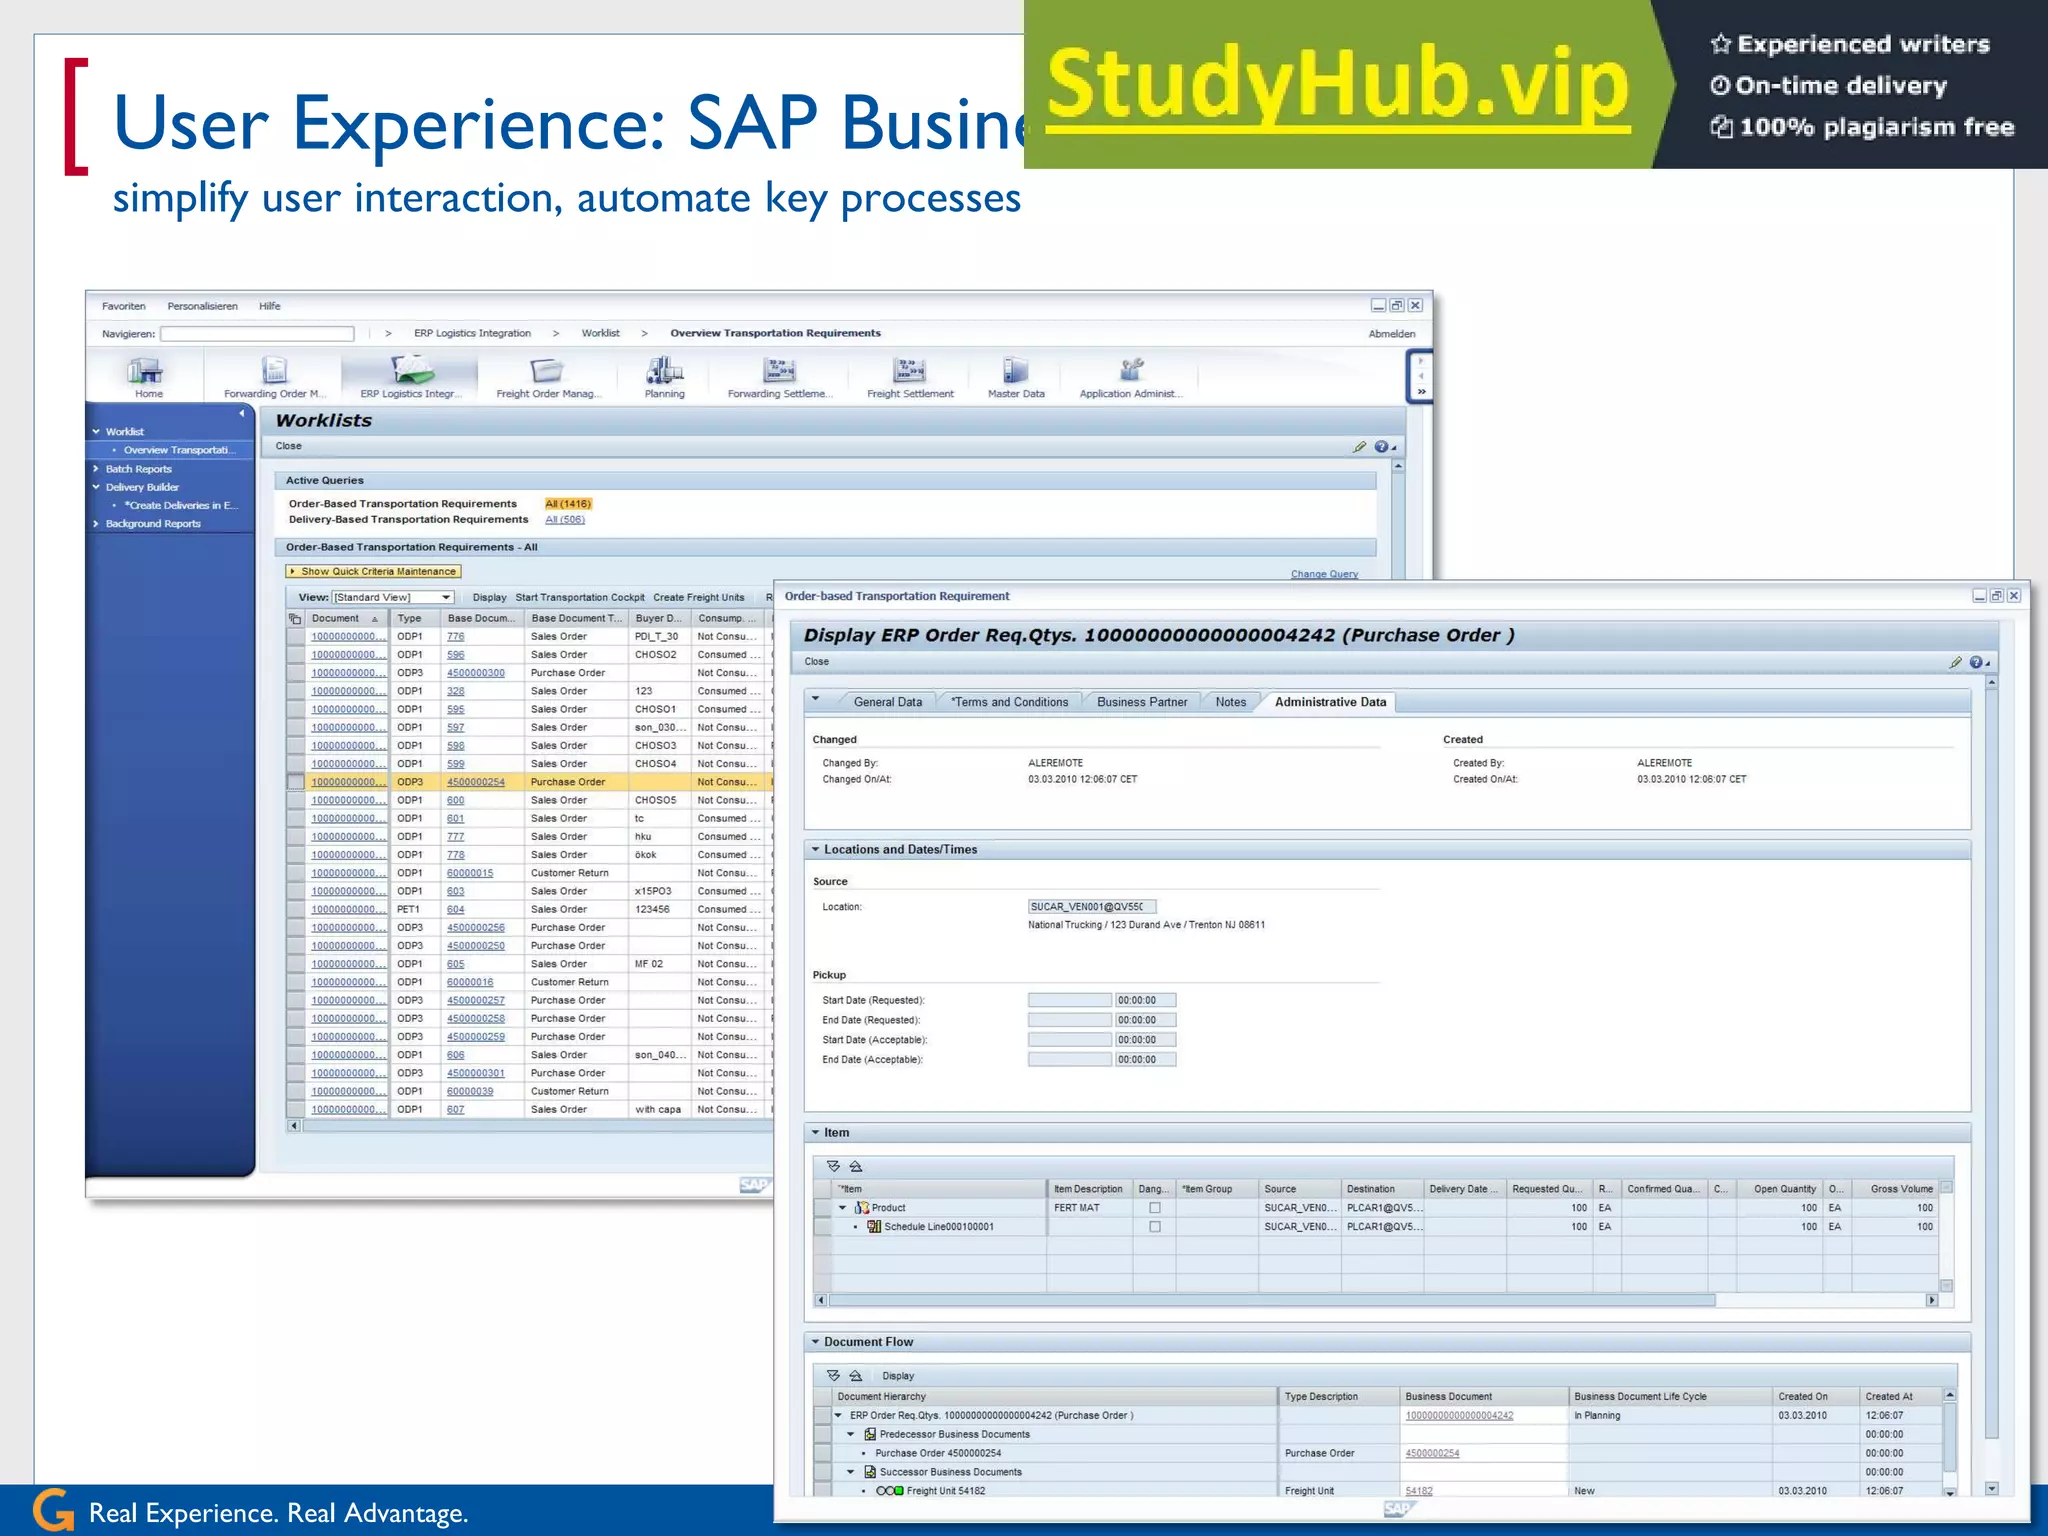Click Change Query link
The width and height of the screenshot is (2048, 1536).
click(x=1324, y=574)
